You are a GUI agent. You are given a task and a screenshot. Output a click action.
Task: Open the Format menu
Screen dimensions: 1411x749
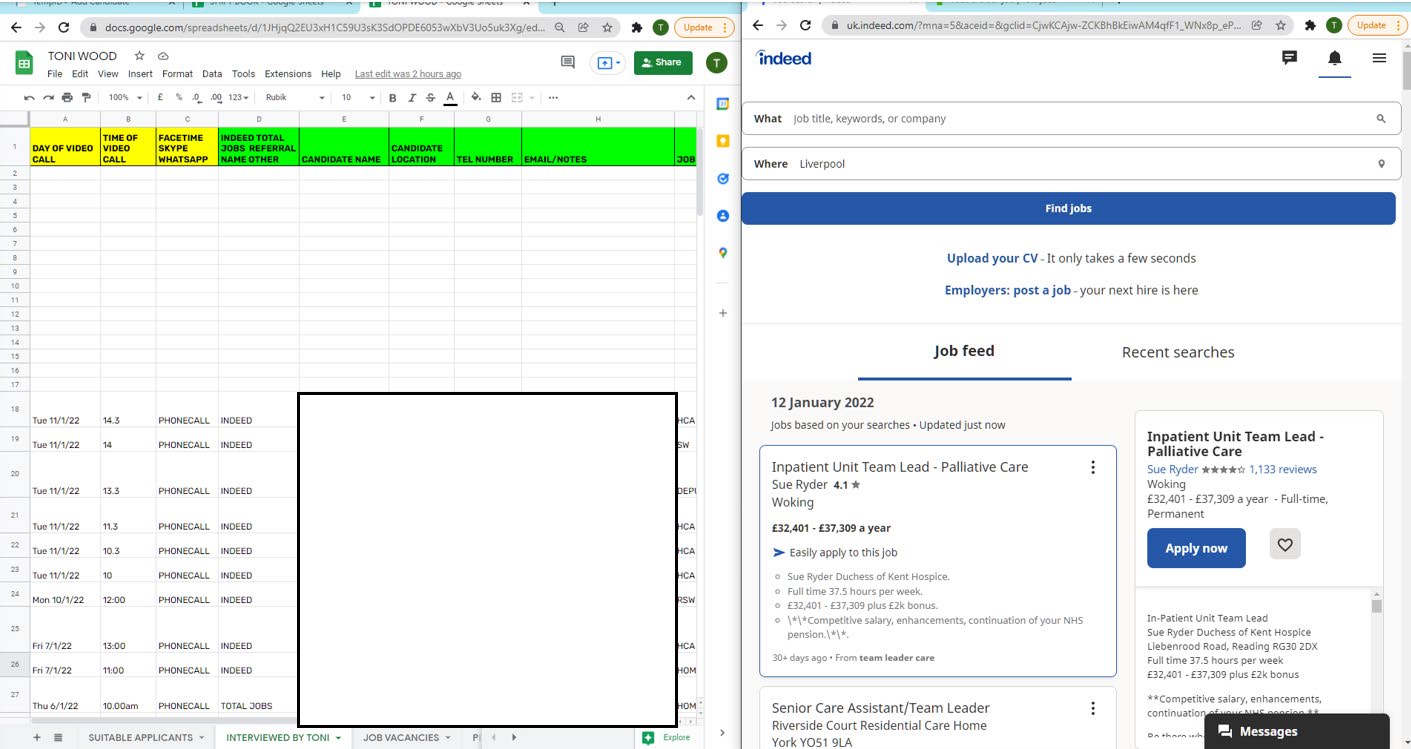(177, 74)
